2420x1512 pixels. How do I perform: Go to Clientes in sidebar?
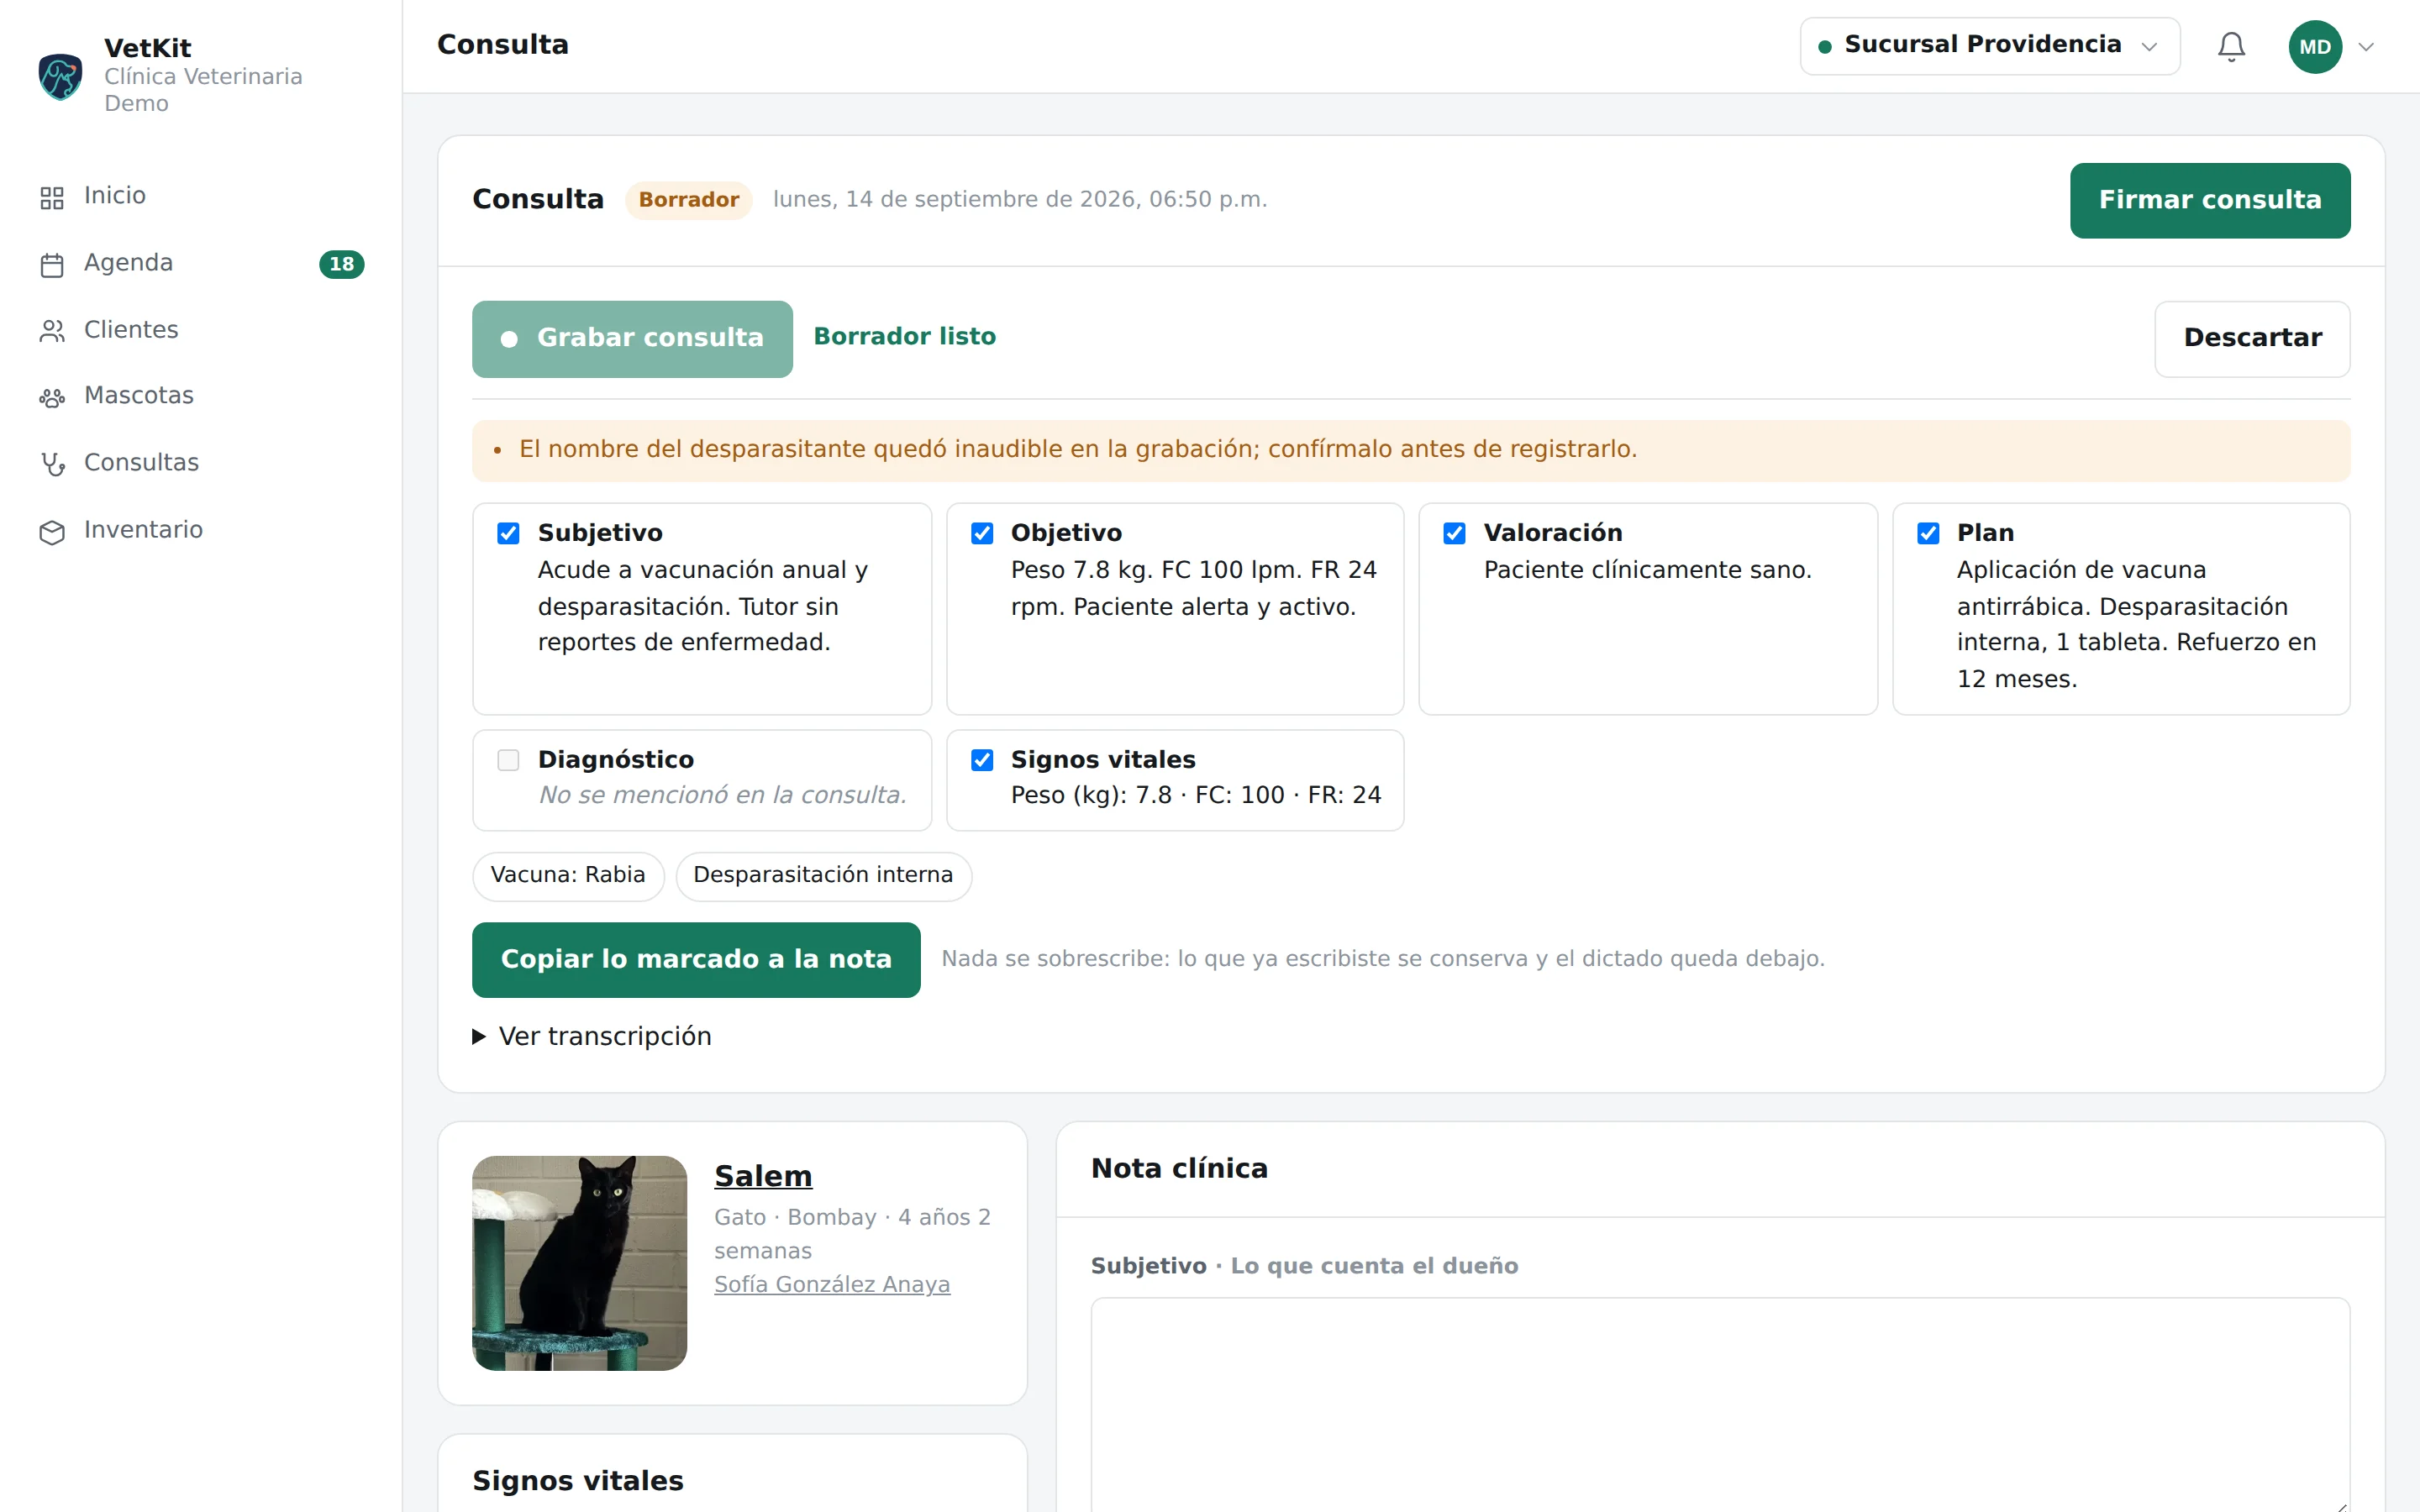[x=201, y=330]
